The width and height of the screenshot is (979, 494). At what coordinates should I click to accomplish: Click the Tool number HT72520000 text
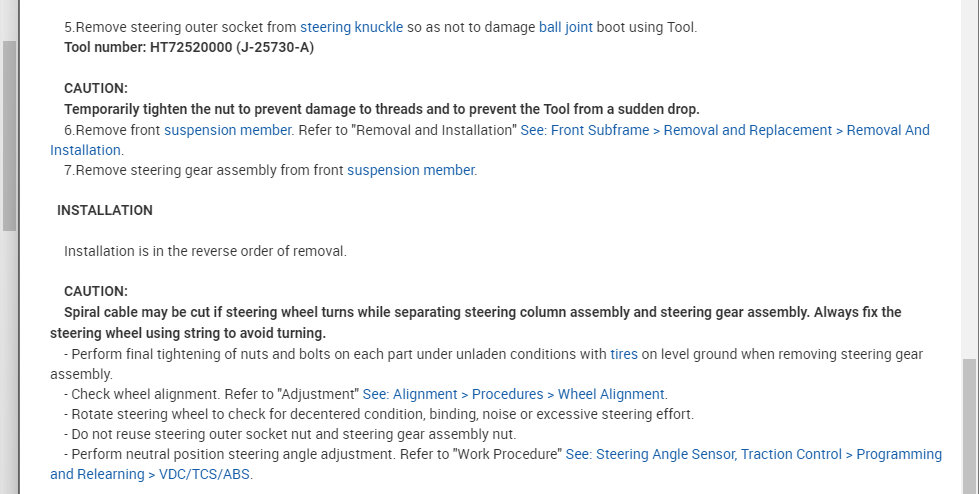(189, 47)
